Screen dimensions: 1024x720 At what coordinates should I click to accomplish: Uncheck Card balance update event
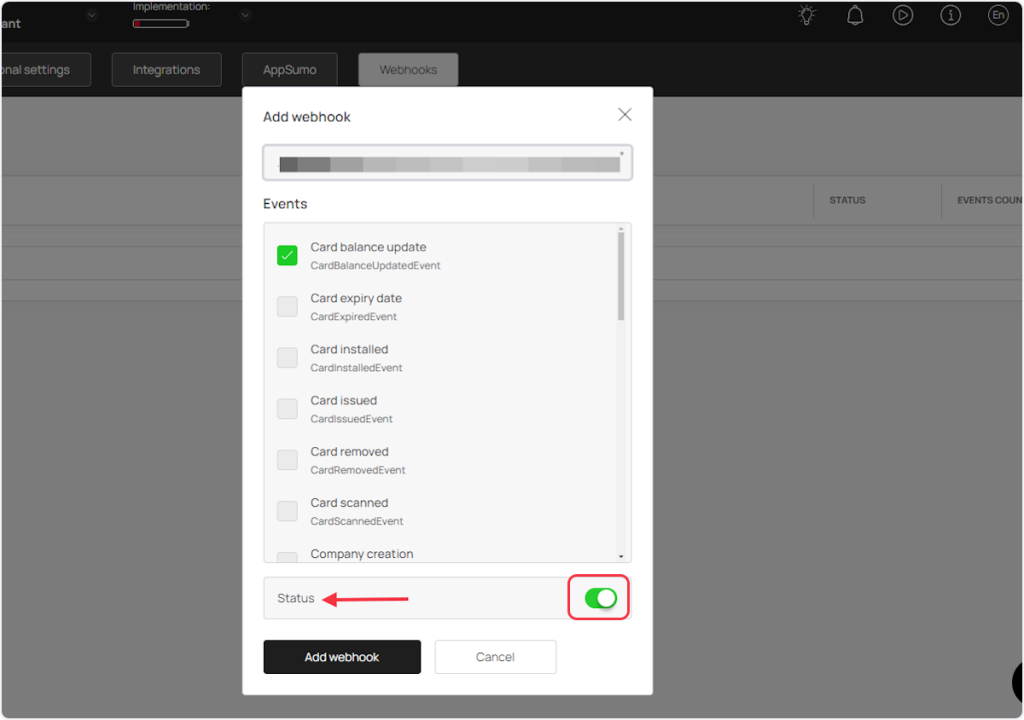click(287, 255)
